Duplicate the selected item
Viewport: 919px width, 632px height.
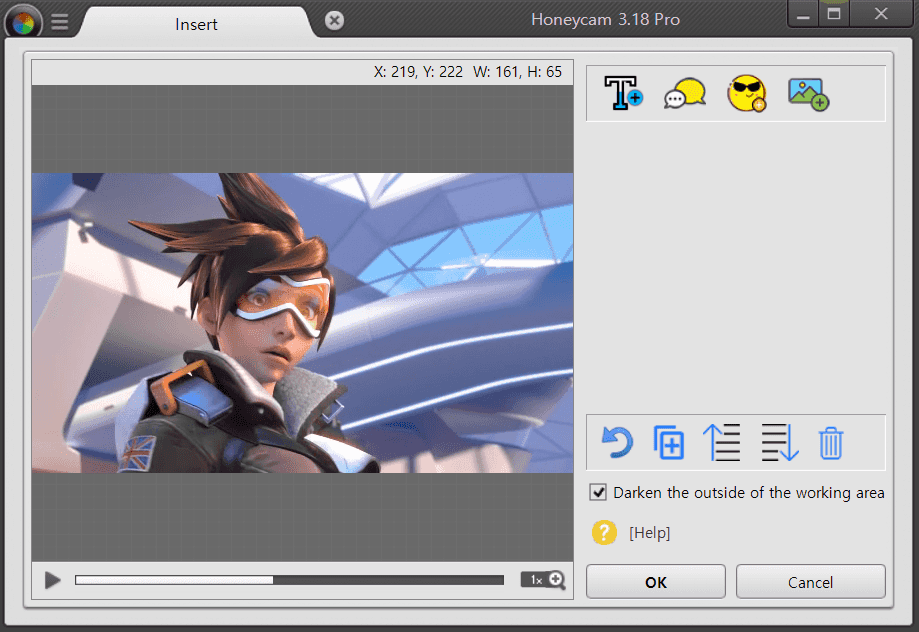(668, 442)
